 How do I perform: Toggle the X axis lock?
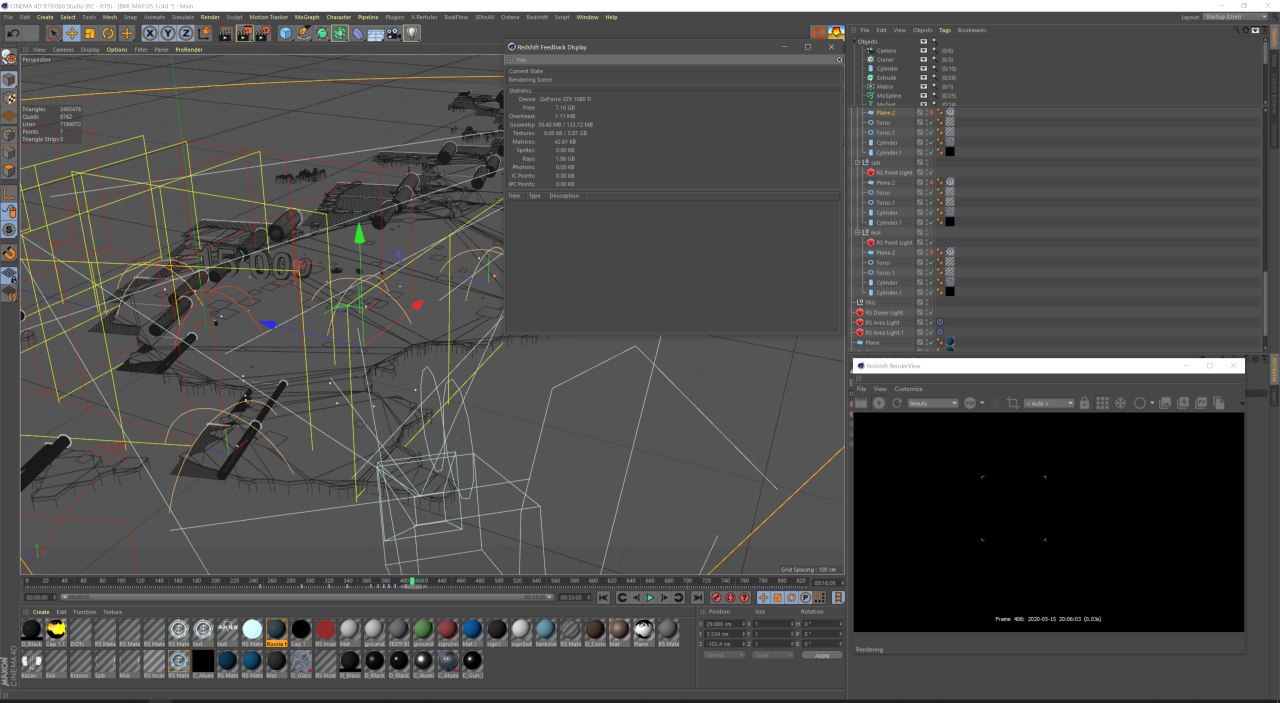click(150, 33)
